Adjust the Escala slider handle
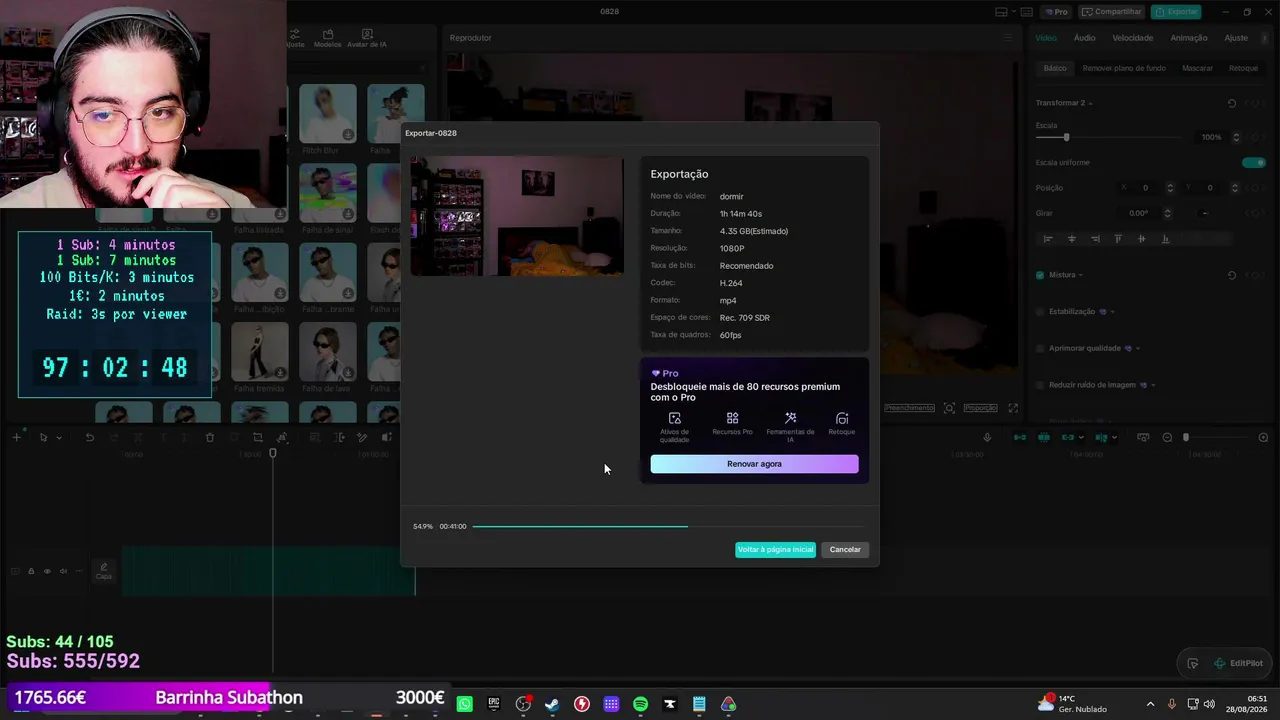 (1066, 137)
